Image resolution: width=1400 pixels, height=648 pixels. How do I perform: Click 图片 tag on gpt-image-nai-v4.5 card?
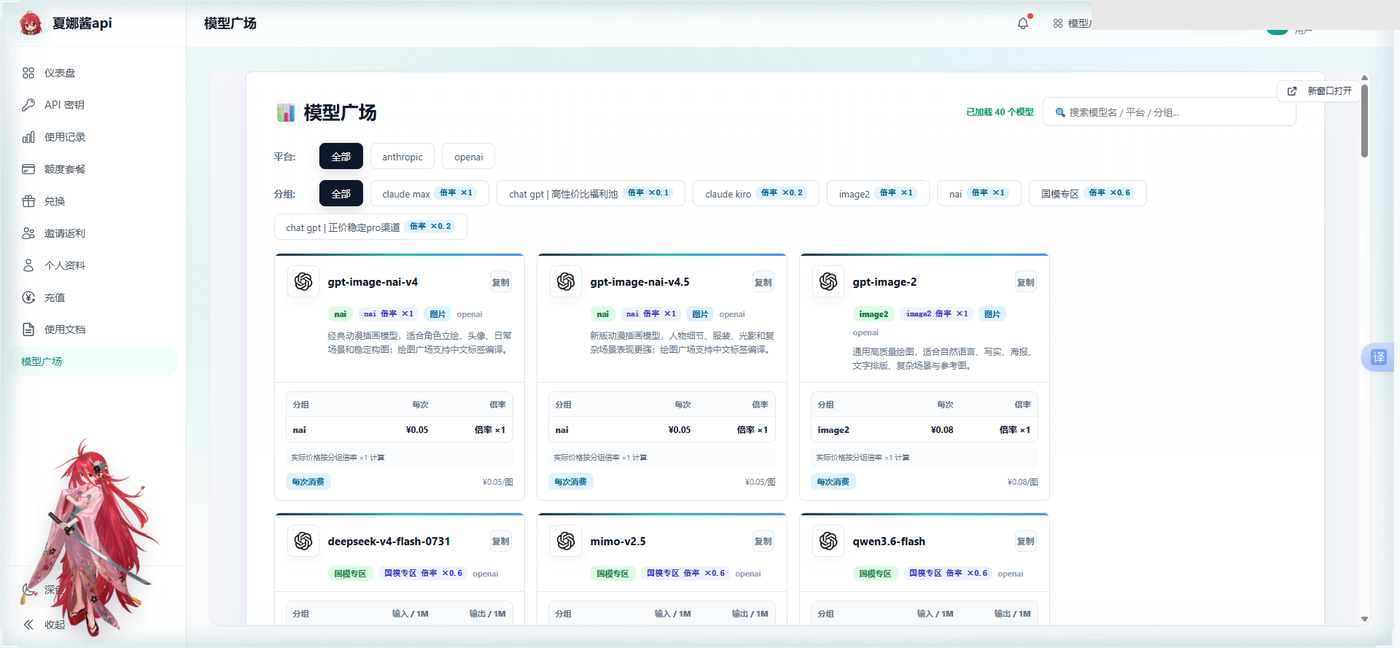pyautogui.click(x=700, y=314)
